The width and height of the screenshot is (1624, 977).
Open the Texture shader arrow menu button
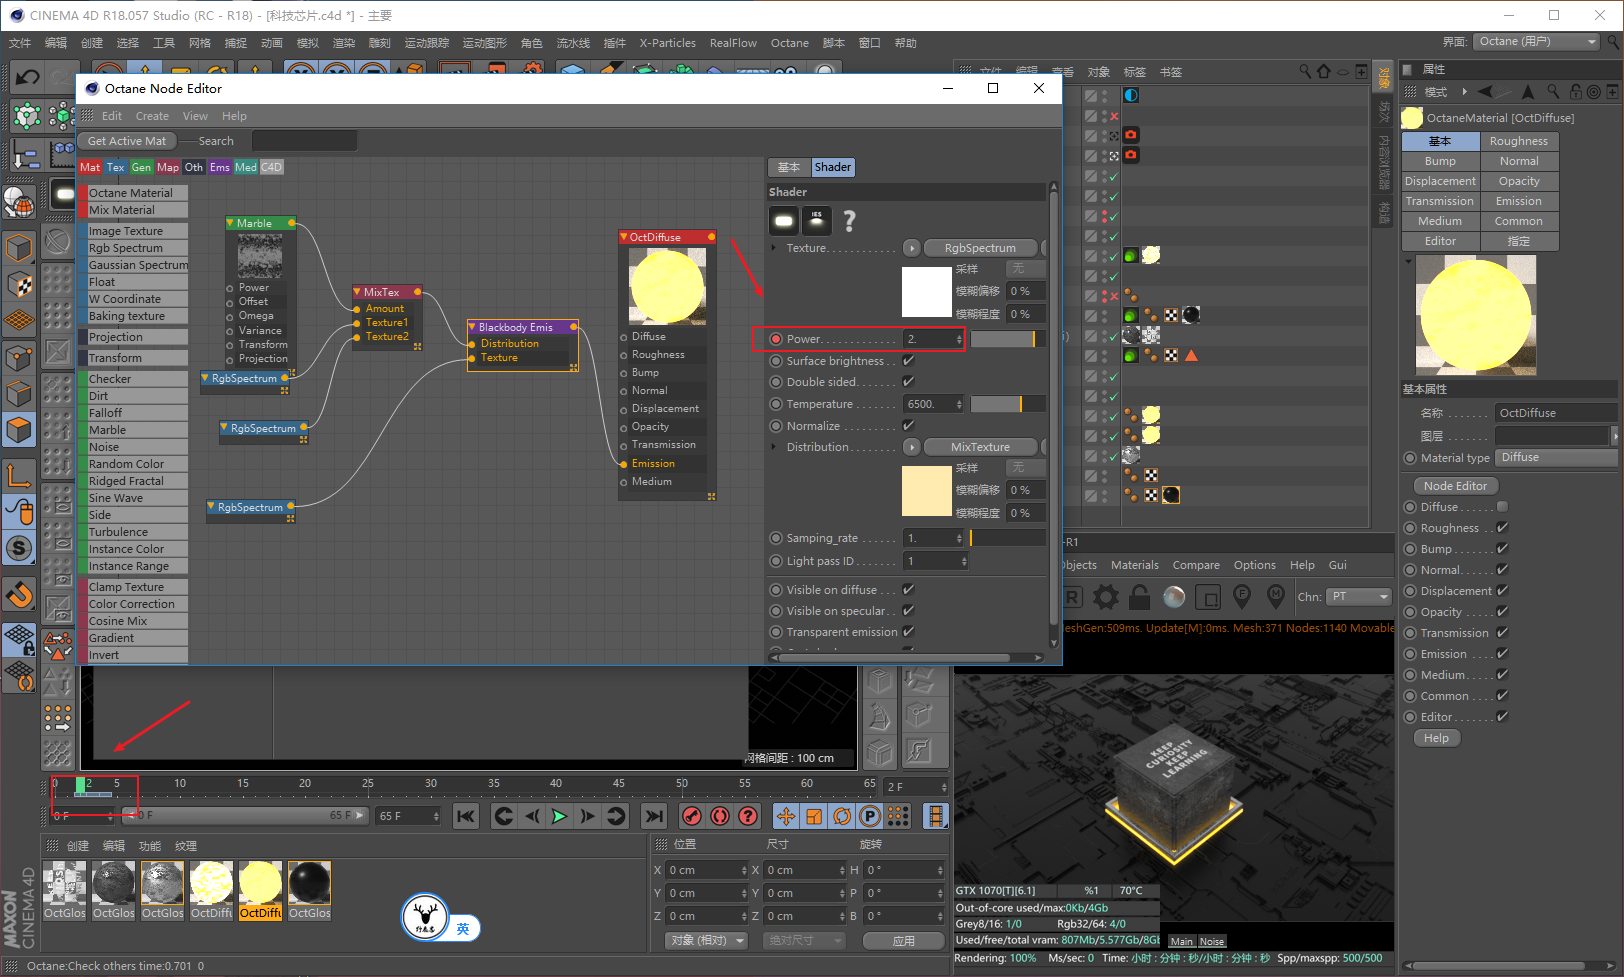pyautogui.click(x=911, y=248)
